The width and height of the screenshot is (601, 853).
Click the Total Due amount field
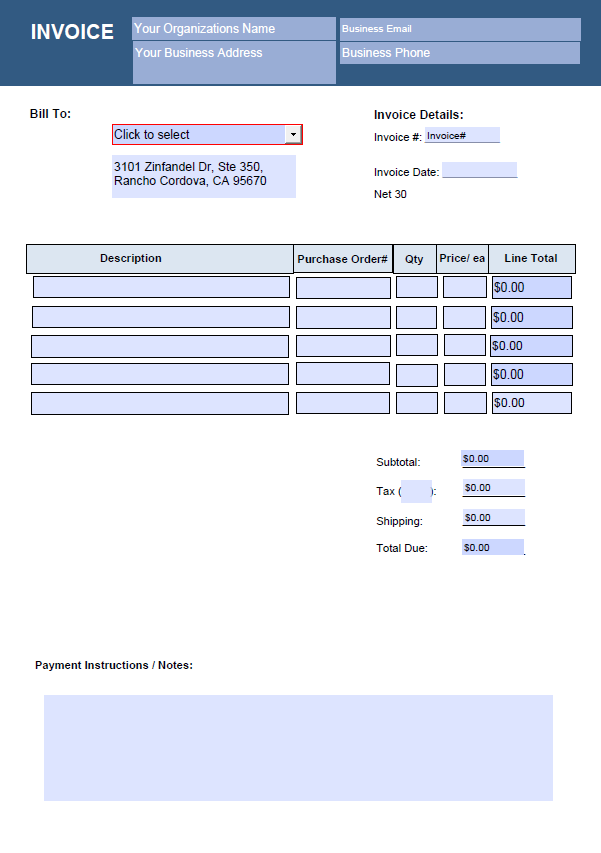tap(493, 547)
